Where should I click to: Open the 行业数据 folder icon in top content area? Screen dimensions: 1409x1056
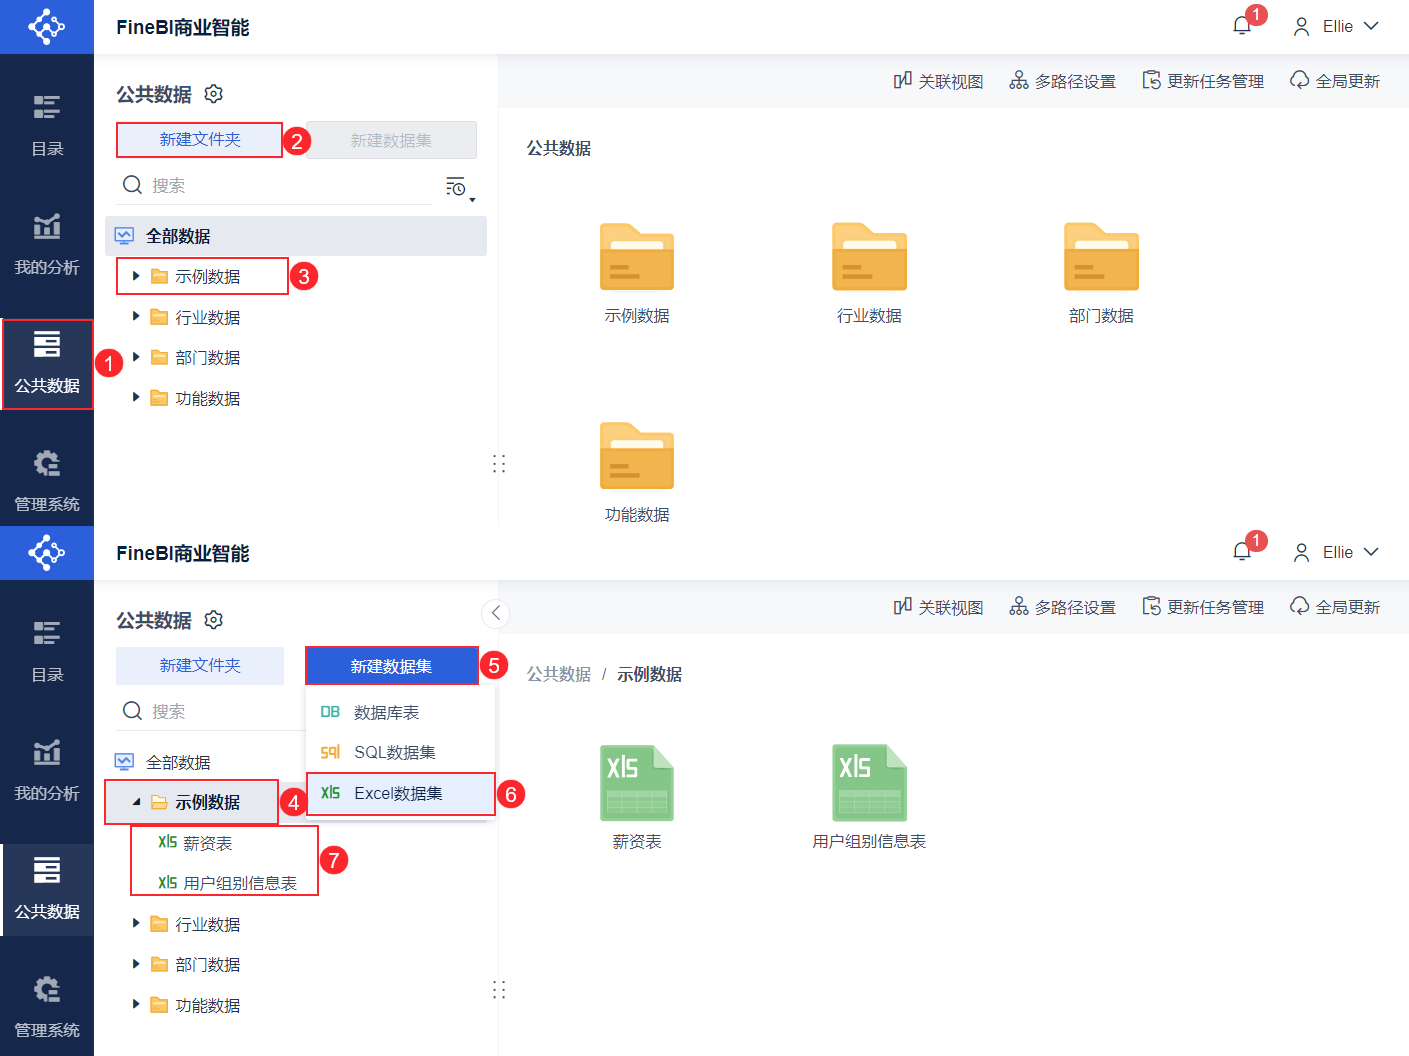869,257
